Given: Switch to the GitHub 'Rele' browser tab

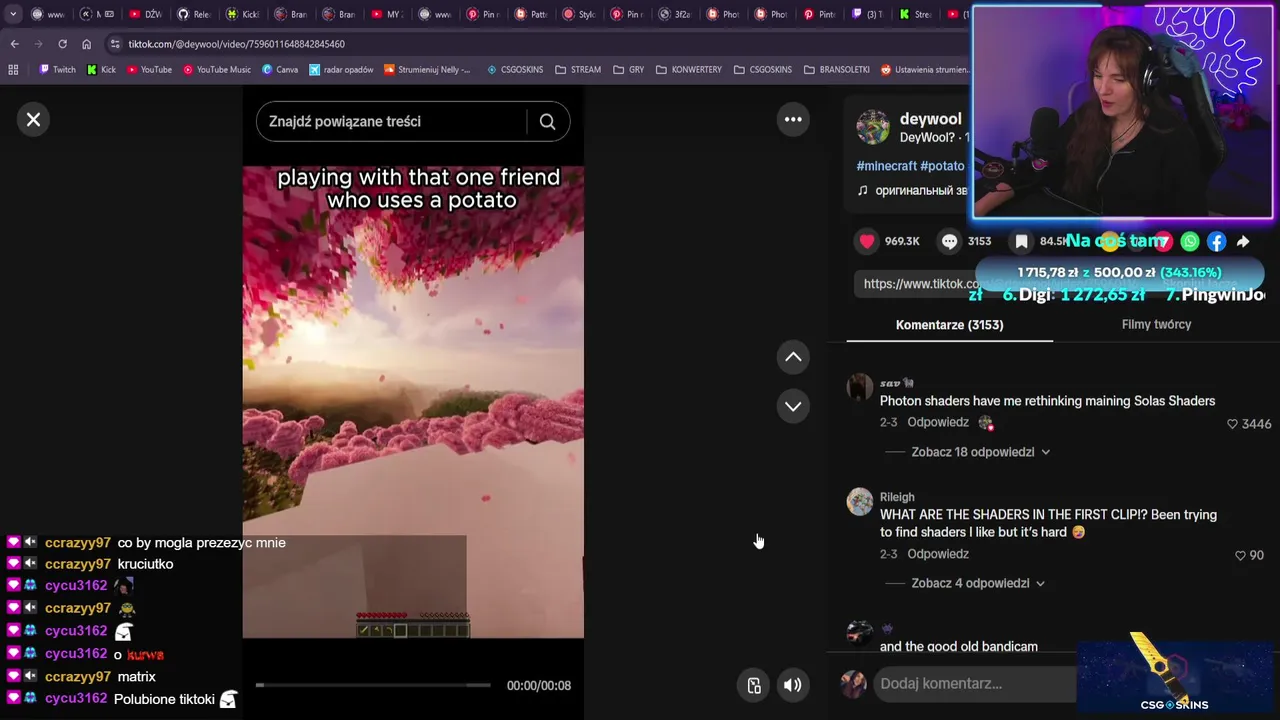Looking at the screenshot, I should (x=194, y=14).
